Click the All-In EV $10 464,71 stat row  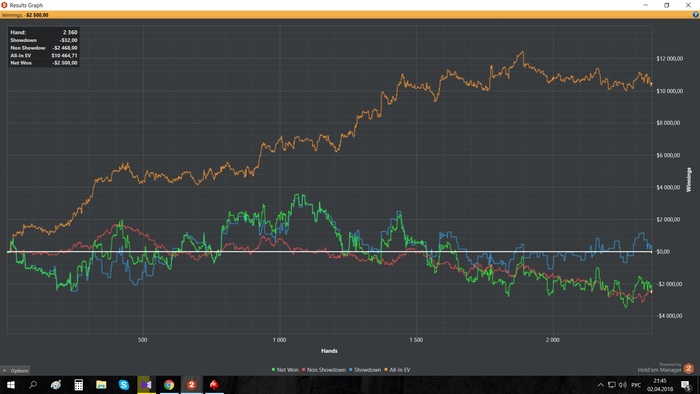[44, 55]
